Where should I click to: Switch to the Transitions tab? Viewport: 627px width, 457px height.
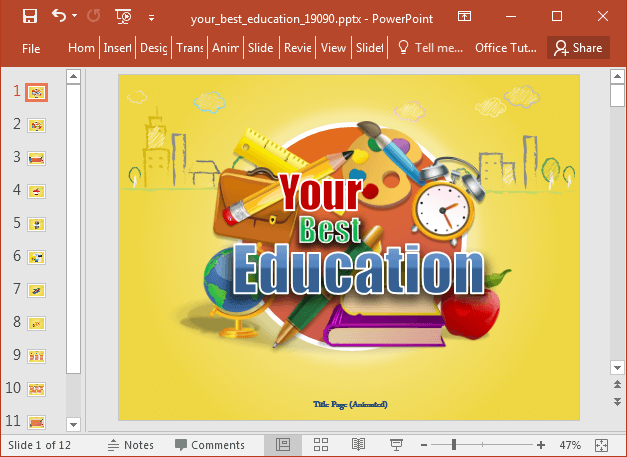coord(190,48)
